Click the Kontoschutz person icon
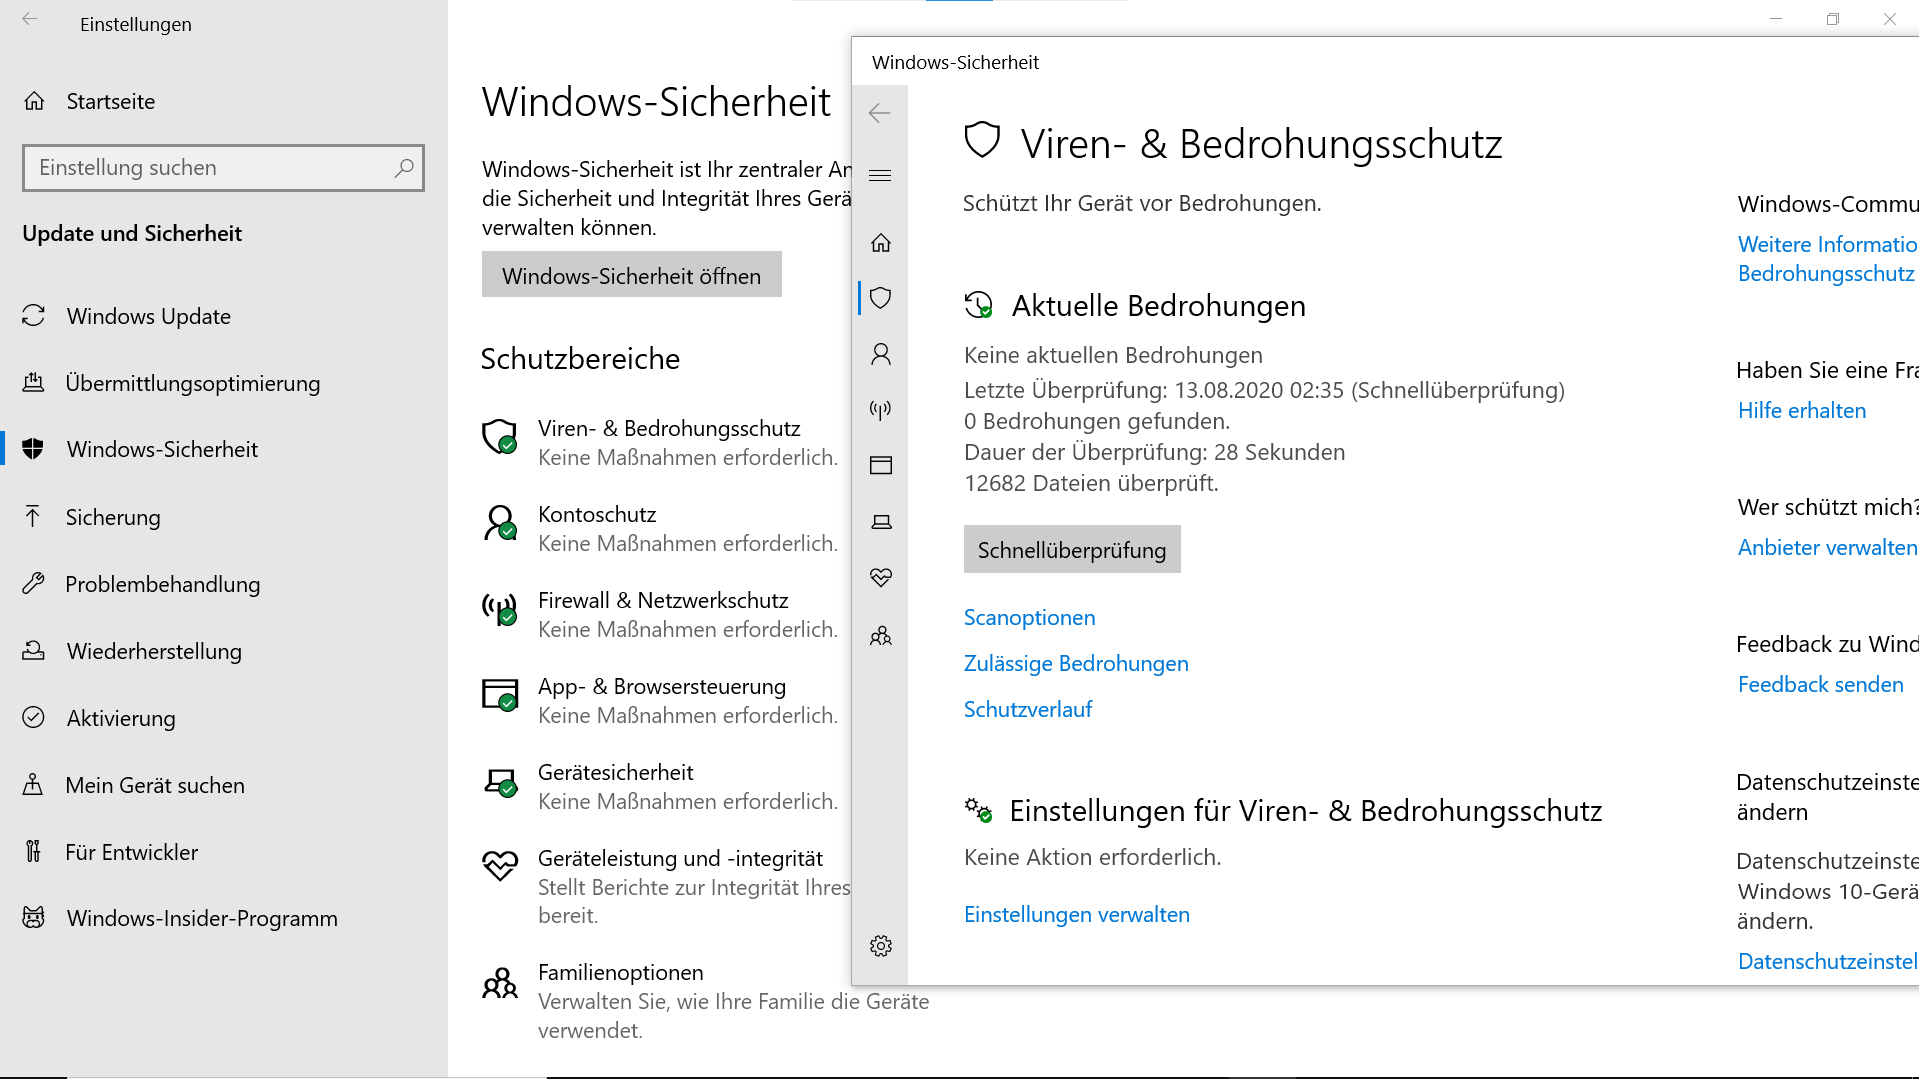1919x1079 pixels. pyautogui.click(x=500, y=523)
